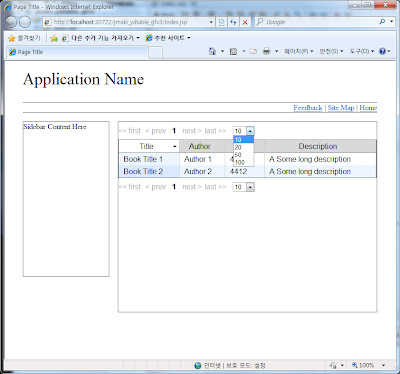The height and width of the screenshot is (374, 400).
Task: Click the Internet zone globe status icon
Action: pos(198,366)
